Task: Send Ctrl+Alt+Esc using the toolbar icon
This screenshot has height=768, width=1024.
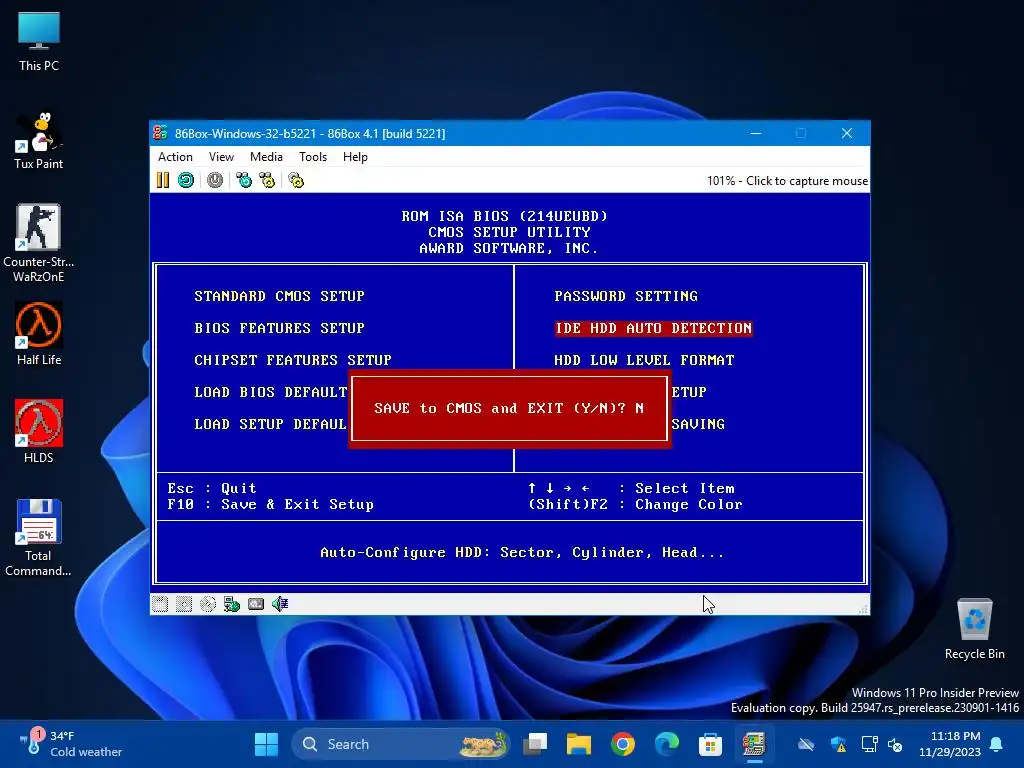Action: click(267, 180)
